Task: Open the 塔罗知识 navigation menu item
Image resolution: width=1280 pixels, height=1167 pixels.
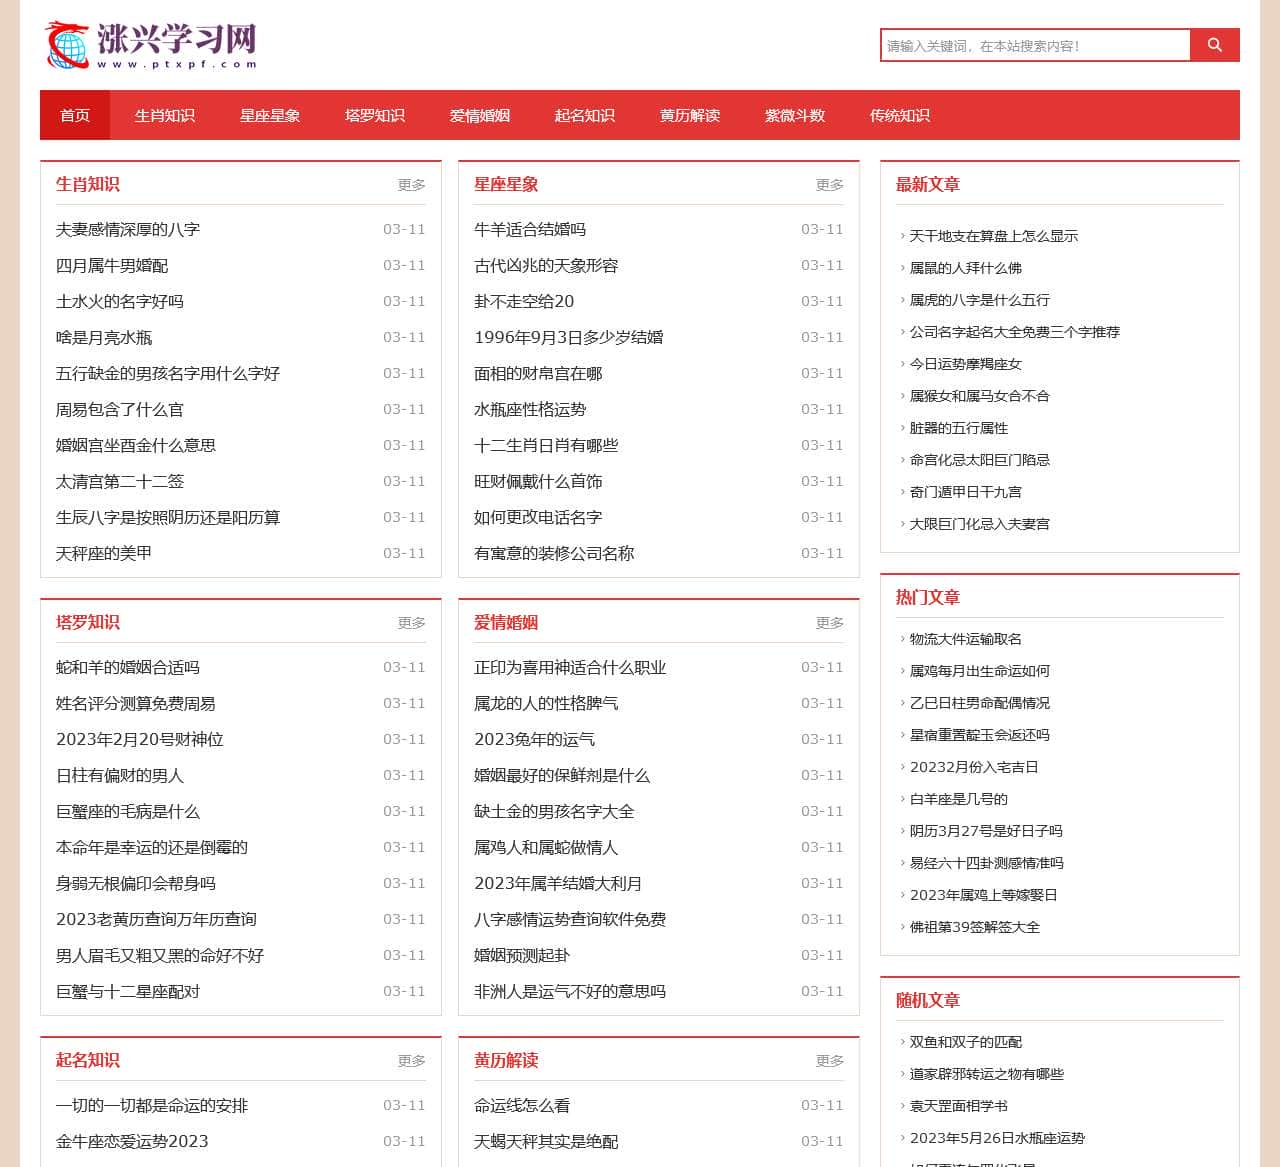Action: (x=375, y=115)
